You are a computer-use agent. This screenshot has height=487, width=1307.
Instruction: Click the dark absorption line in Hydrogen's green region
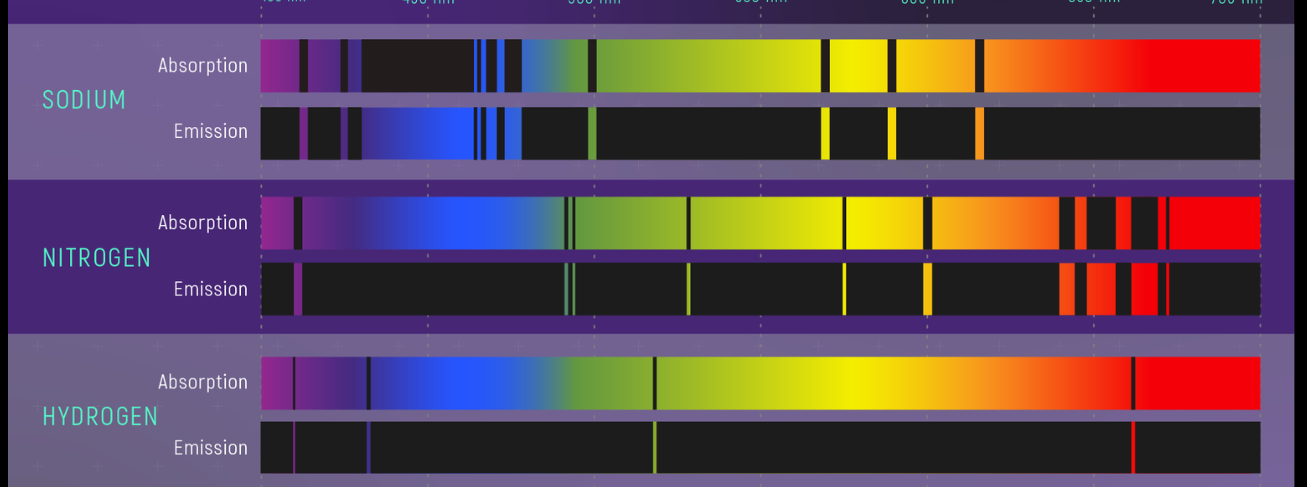[x=654, y=383]
